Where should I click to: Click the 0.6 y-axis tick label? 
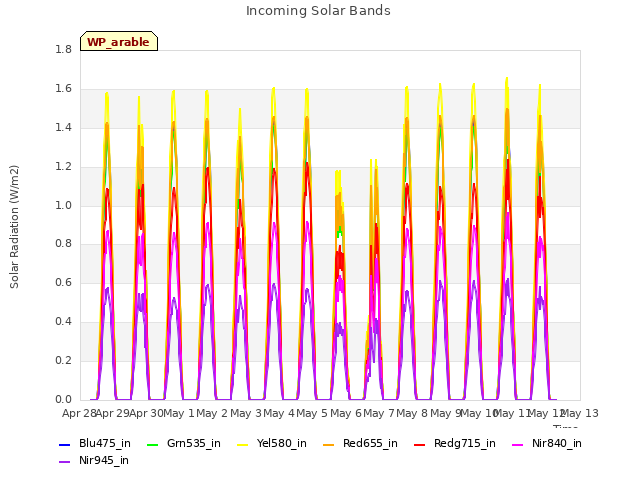coord(63,283)
